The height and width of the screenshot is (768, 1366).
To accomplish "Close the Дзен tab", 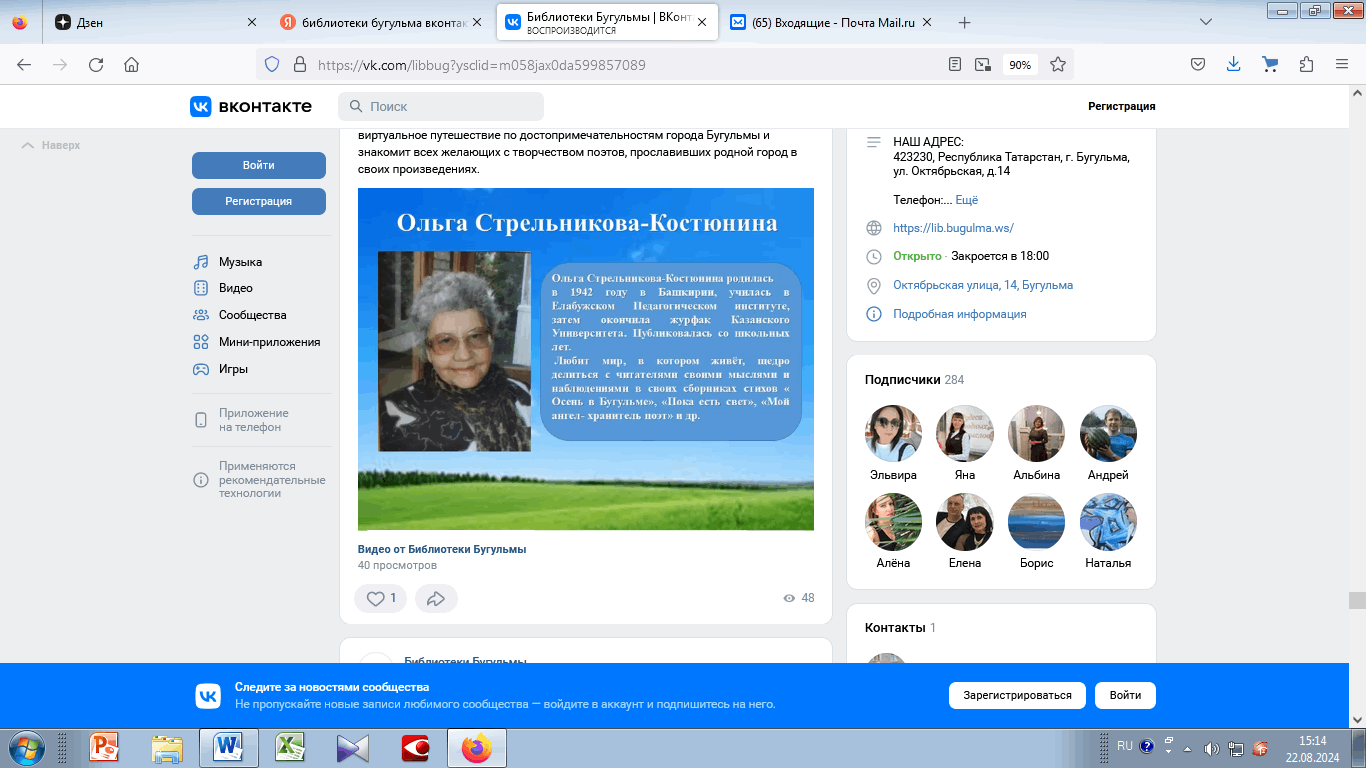I will (251, 22).
